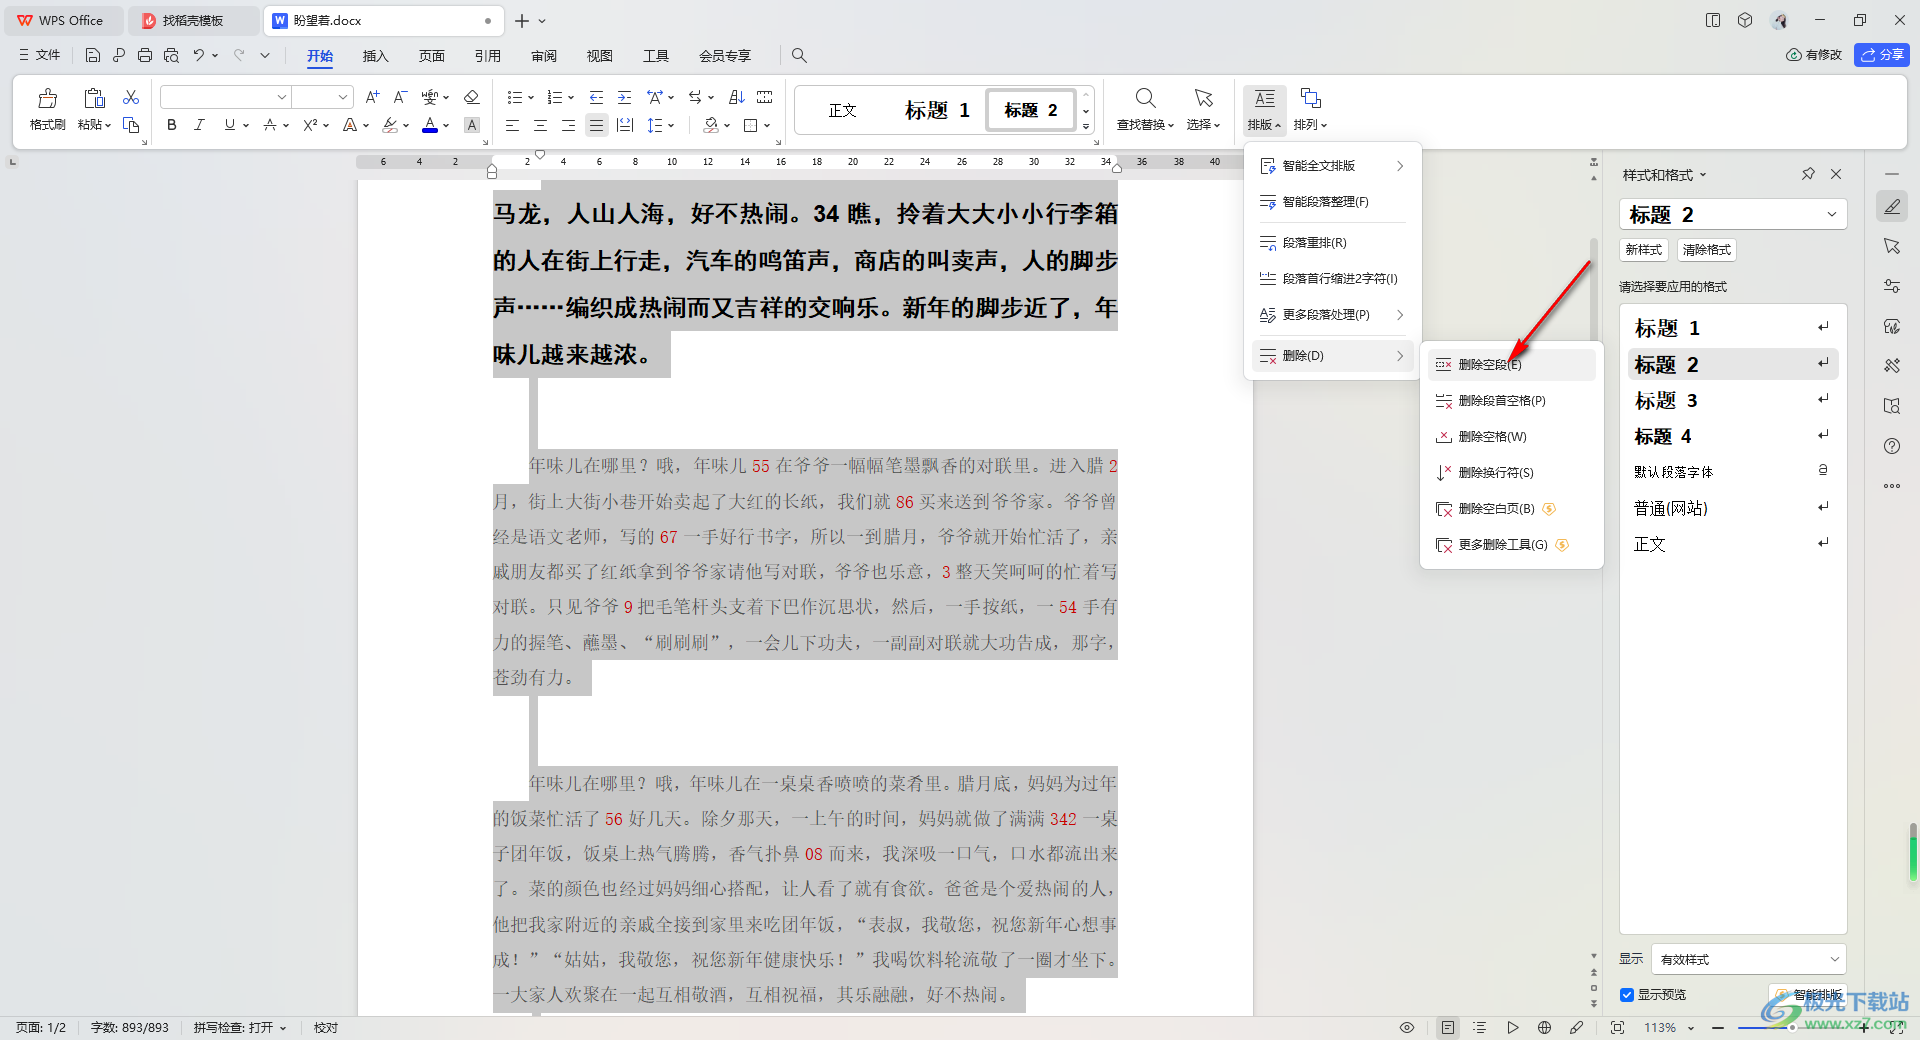This screenshot has height=1040, width=1920.
Task: Select 标题 3 in the styles list
Action: coord(1733,401)
